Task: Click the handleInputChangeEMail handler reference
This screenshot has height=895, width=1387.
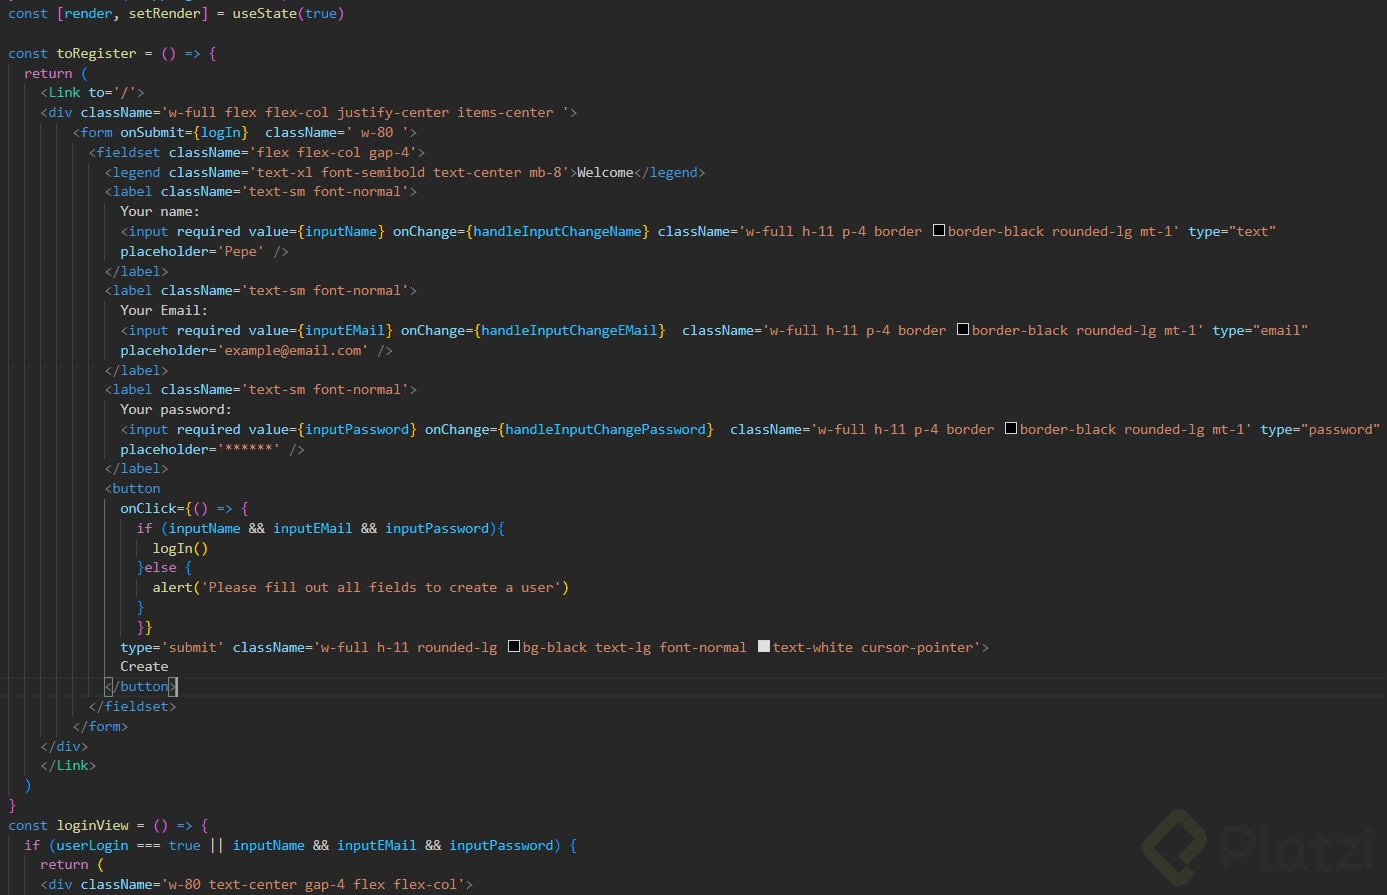Action: [569, 330]
